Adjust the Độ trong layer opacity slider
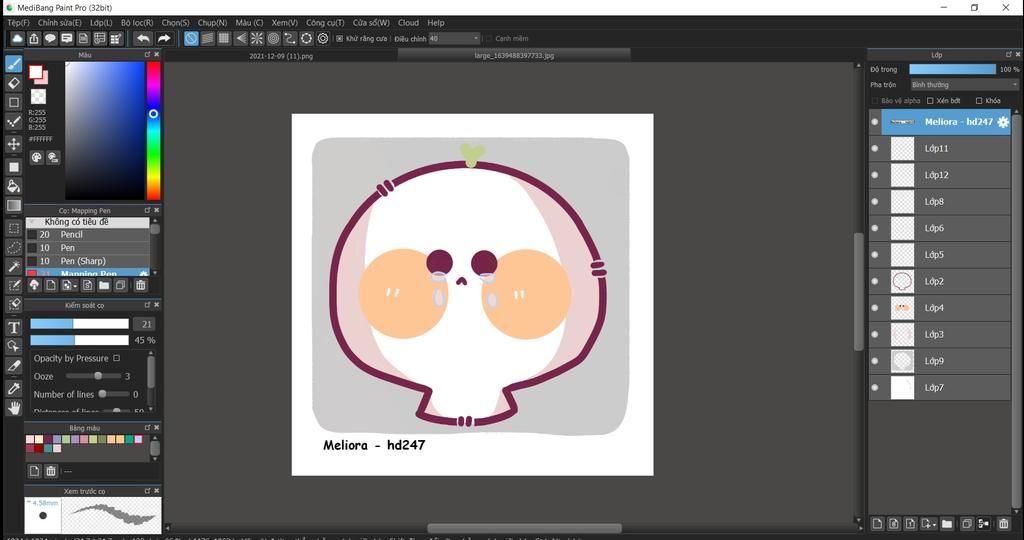Viewport: 1024px width, 540px height. click(x=952, y=69)
